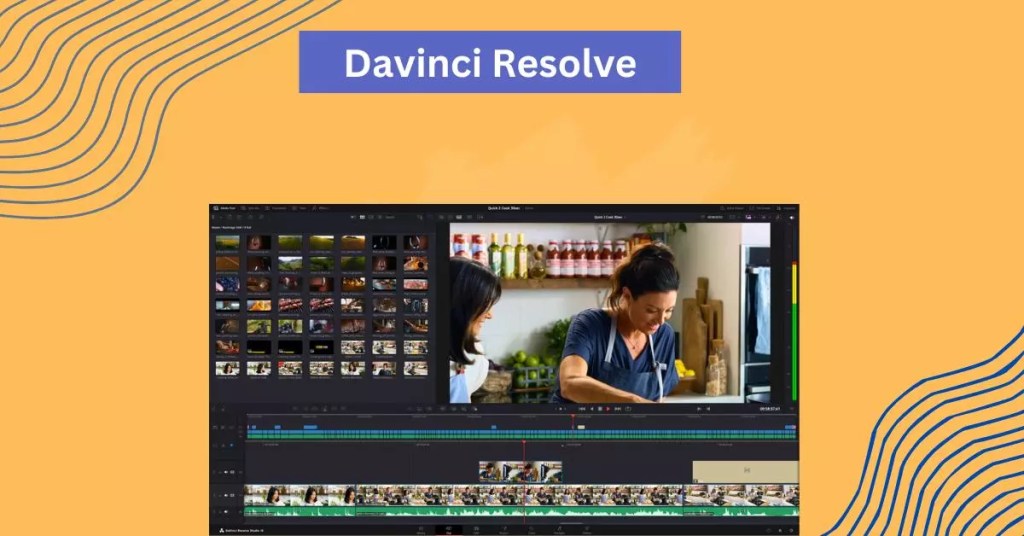Jump to the timeline end with Go to Last

pos(618,409)
